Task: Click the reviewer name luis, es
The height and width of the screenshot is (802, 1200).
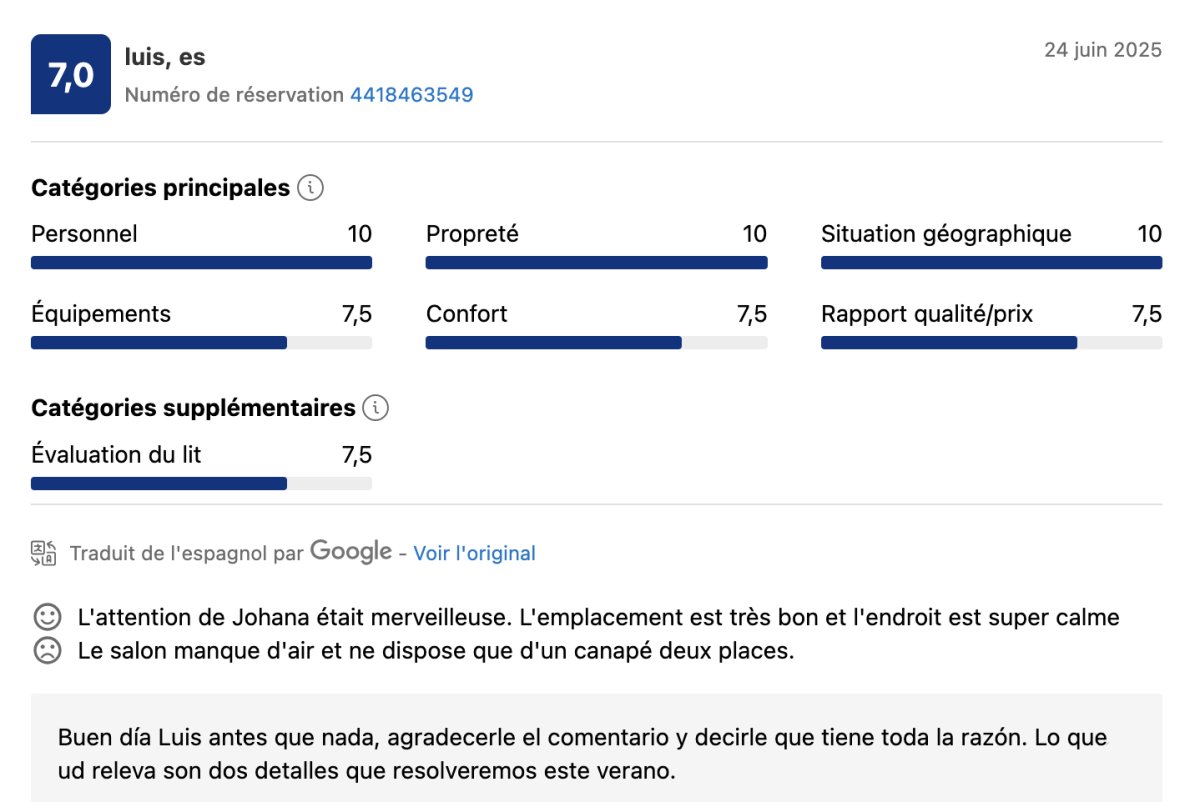Action: point(165,57)
